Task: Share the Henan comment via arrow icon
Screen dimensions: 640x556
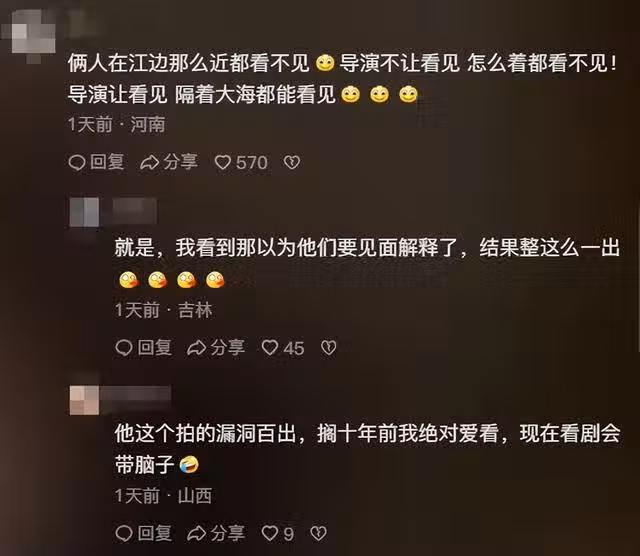Action: tap(149, 162)
